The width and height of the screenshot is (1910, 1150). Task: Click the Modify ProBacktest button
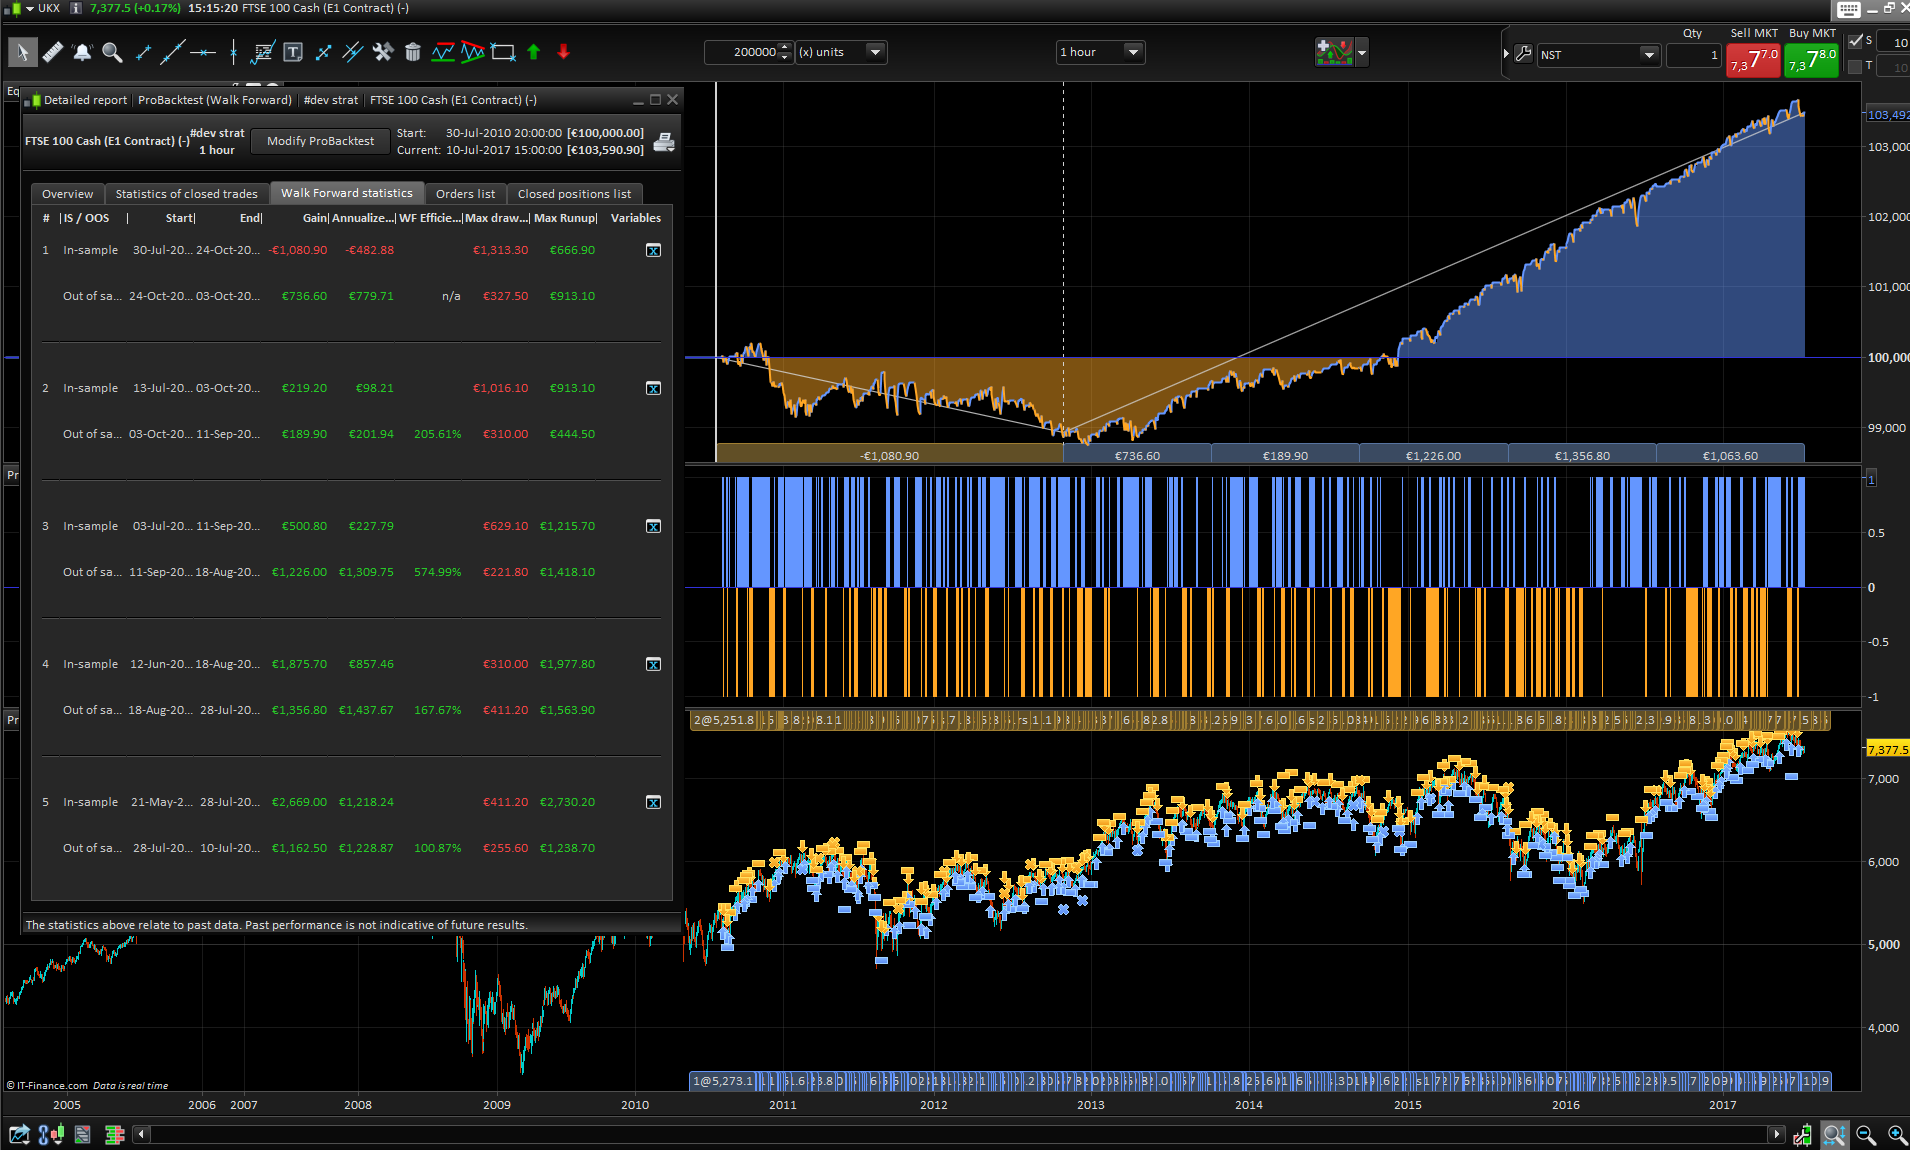point(320,141)
